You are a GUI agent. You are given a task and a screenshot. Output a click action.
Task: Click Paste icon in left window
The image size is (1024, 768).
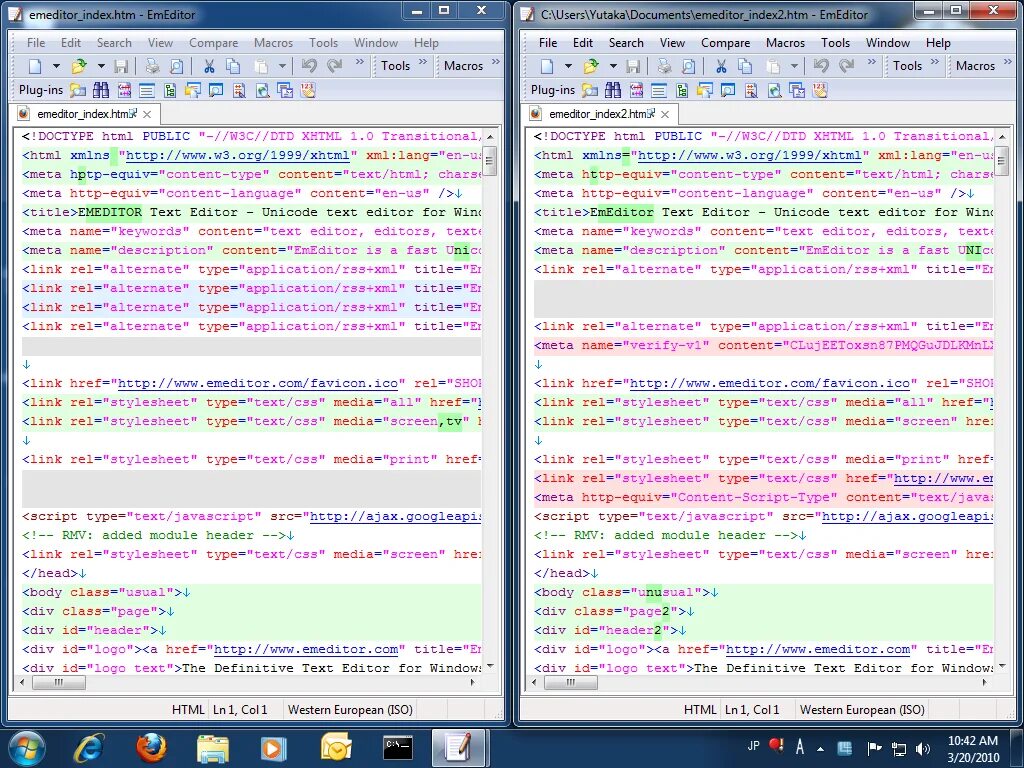261,65
